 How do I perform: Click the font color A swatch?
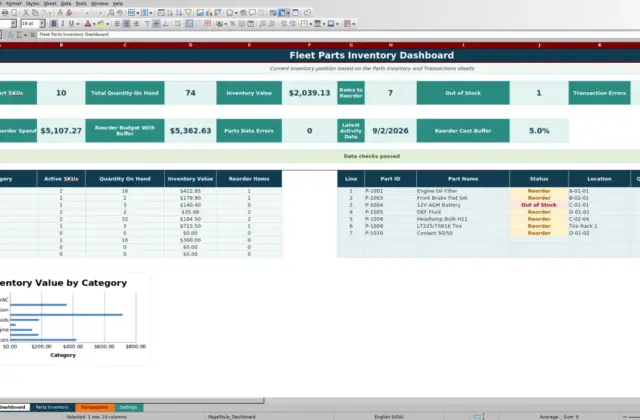87,24
